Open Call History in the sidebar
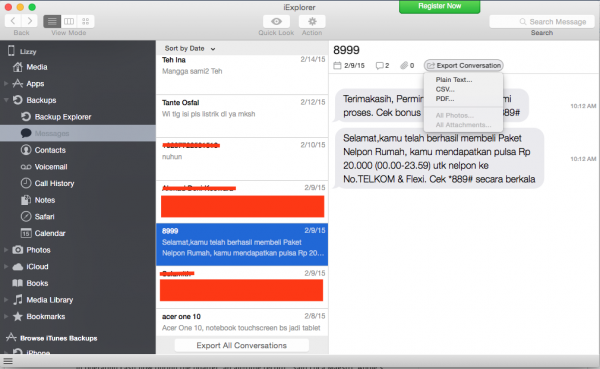This screenshot has height=369, width=600. click(54, 183)
